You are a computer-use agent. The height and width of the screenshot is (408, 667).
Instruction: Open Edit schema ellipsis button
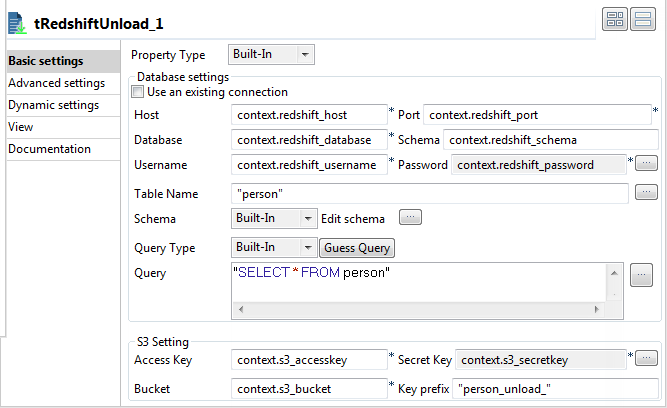411,218
